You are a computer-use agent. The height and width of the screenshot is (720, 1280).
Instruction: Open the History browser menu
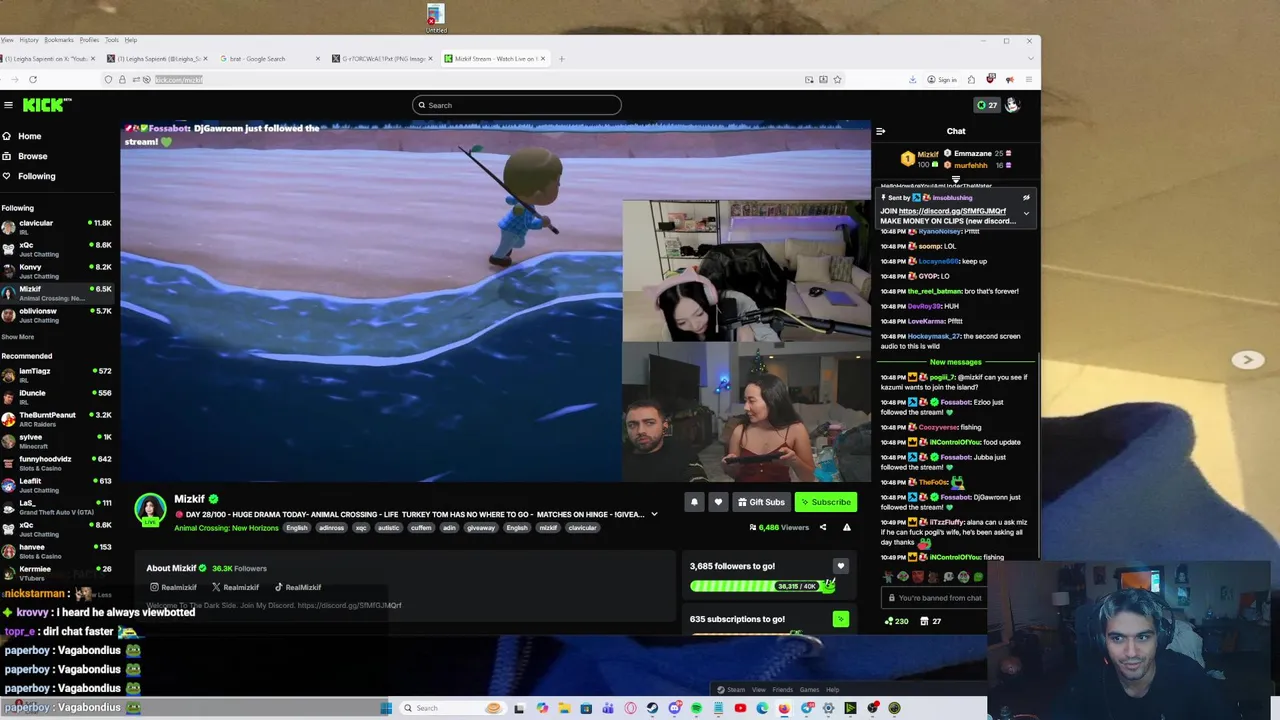click(x=28, y=40)
